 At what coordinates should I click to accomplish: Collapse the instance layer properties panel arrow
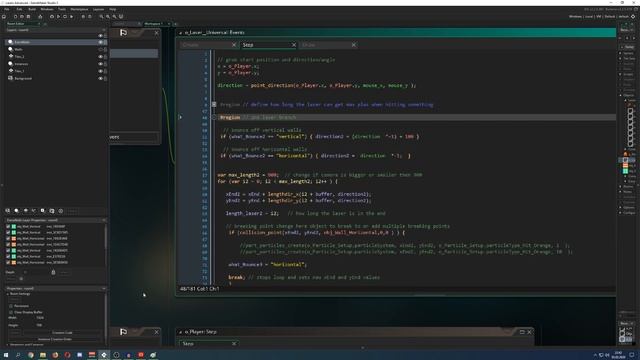click(x=104, y=220)
